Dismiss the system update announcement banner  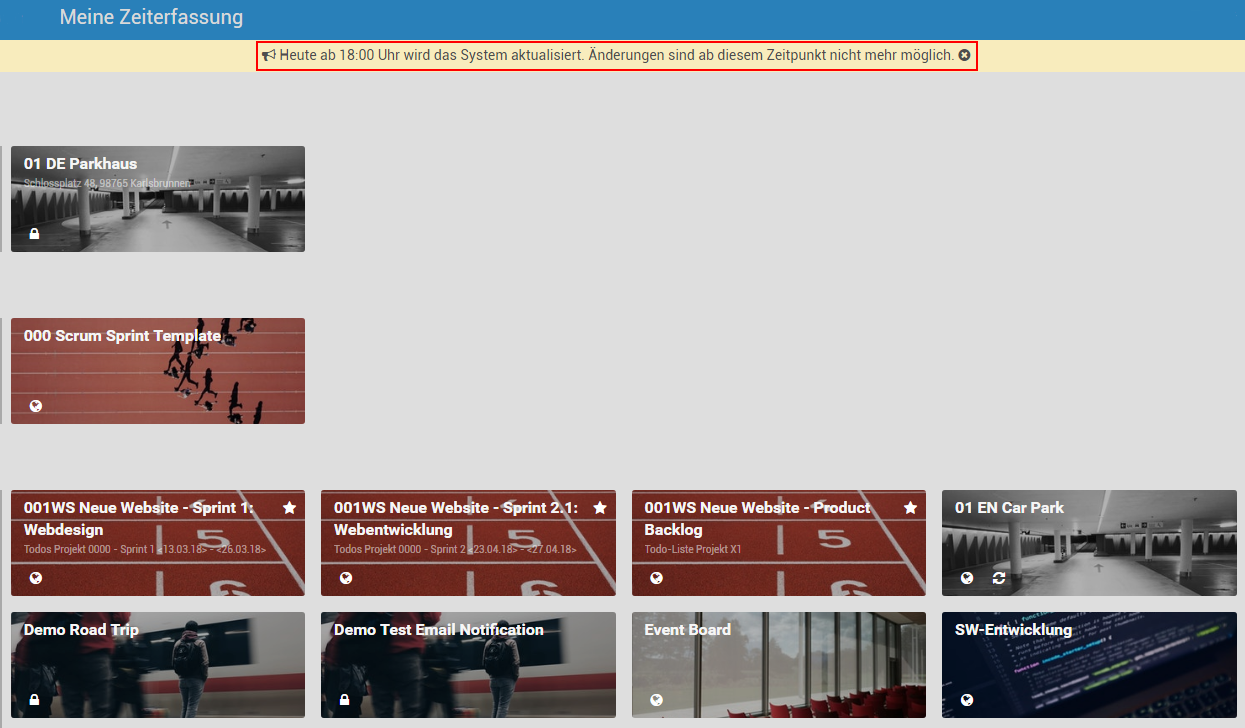(x=964, y=56)
